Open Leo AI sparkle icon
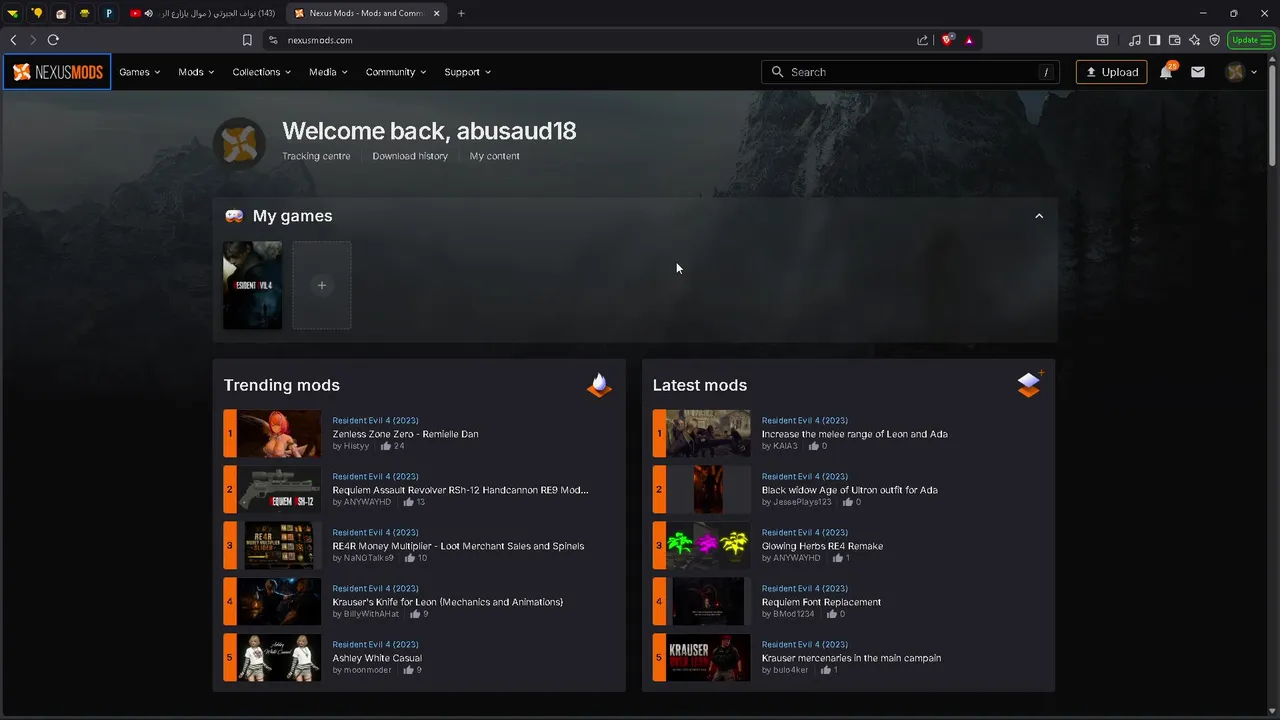 click(x=1194, y=40)
